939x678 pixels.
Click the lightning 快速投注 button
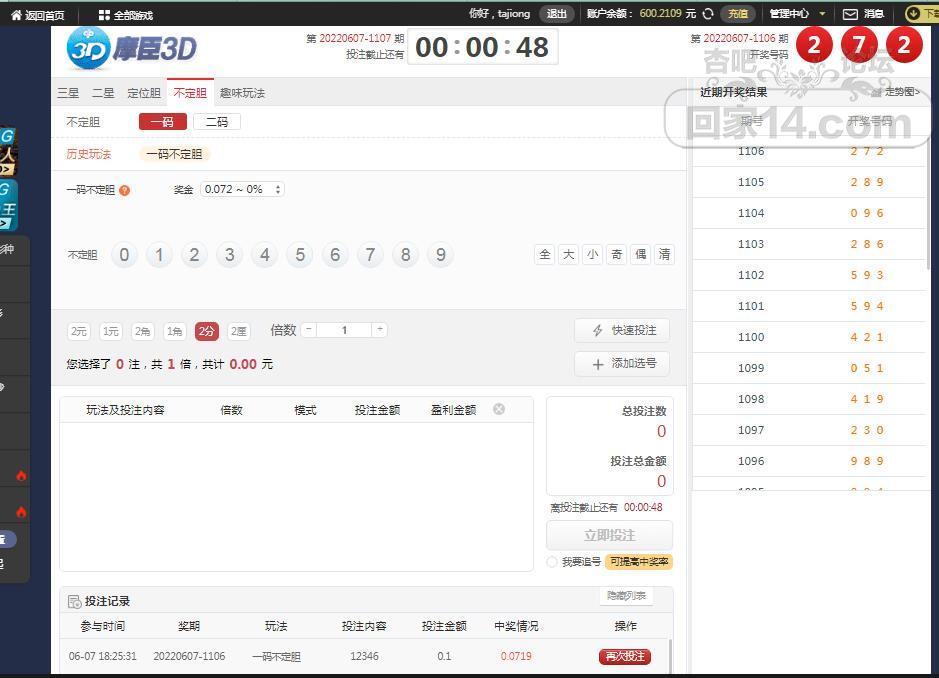click(x=622, y=331)
